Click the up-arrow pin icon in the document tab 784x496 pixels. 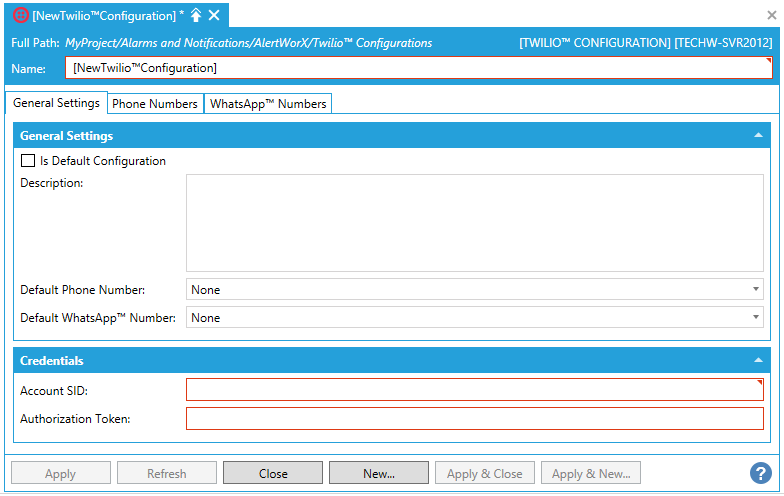point(196,15)
